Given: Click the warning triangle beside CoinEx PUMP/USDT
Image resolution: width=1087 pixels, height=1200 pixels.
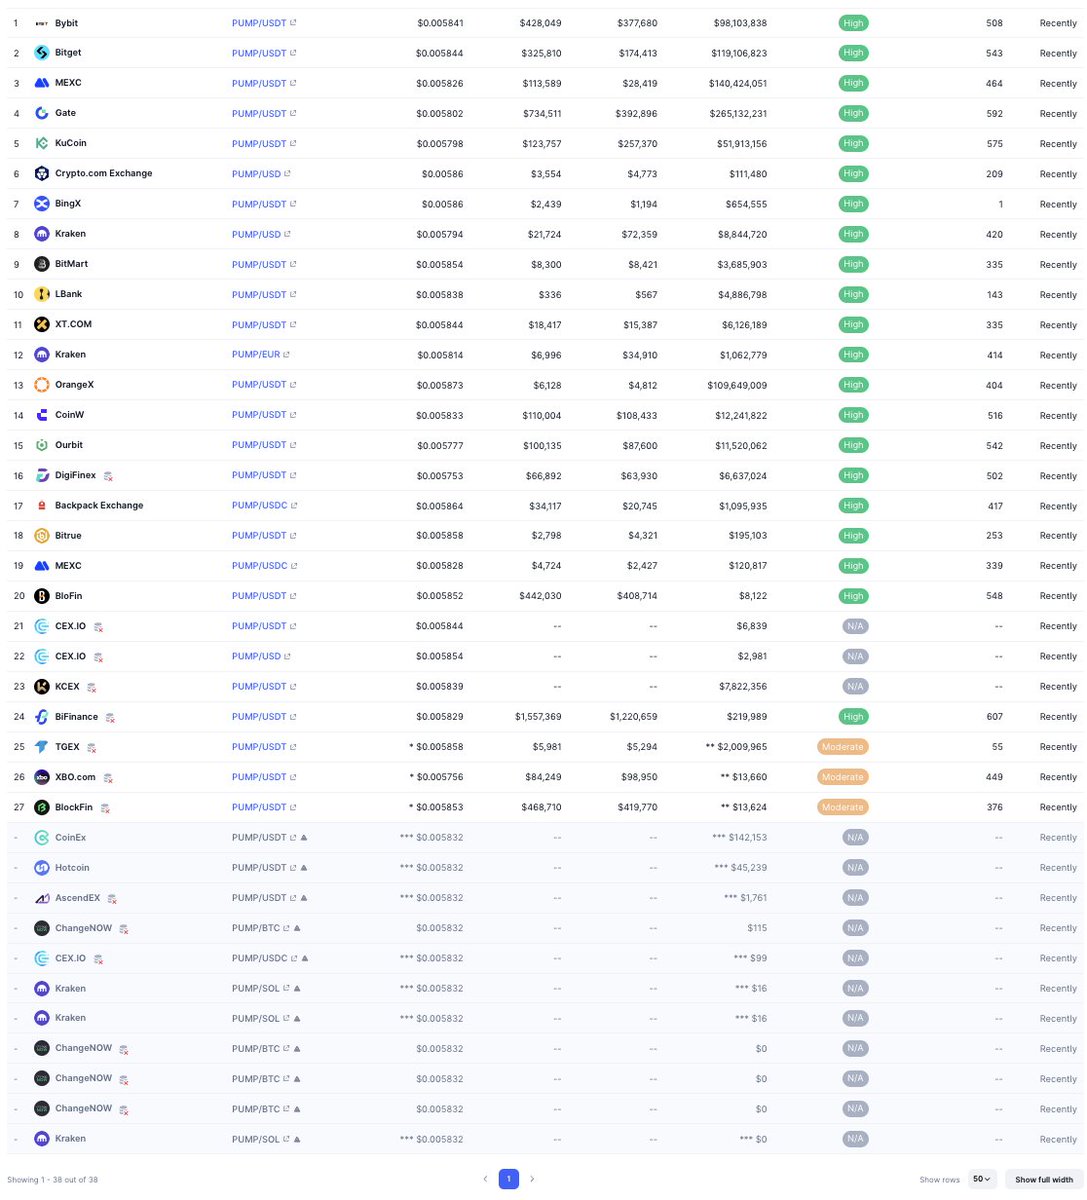Looking at the screenshot, I should [303, 837].
